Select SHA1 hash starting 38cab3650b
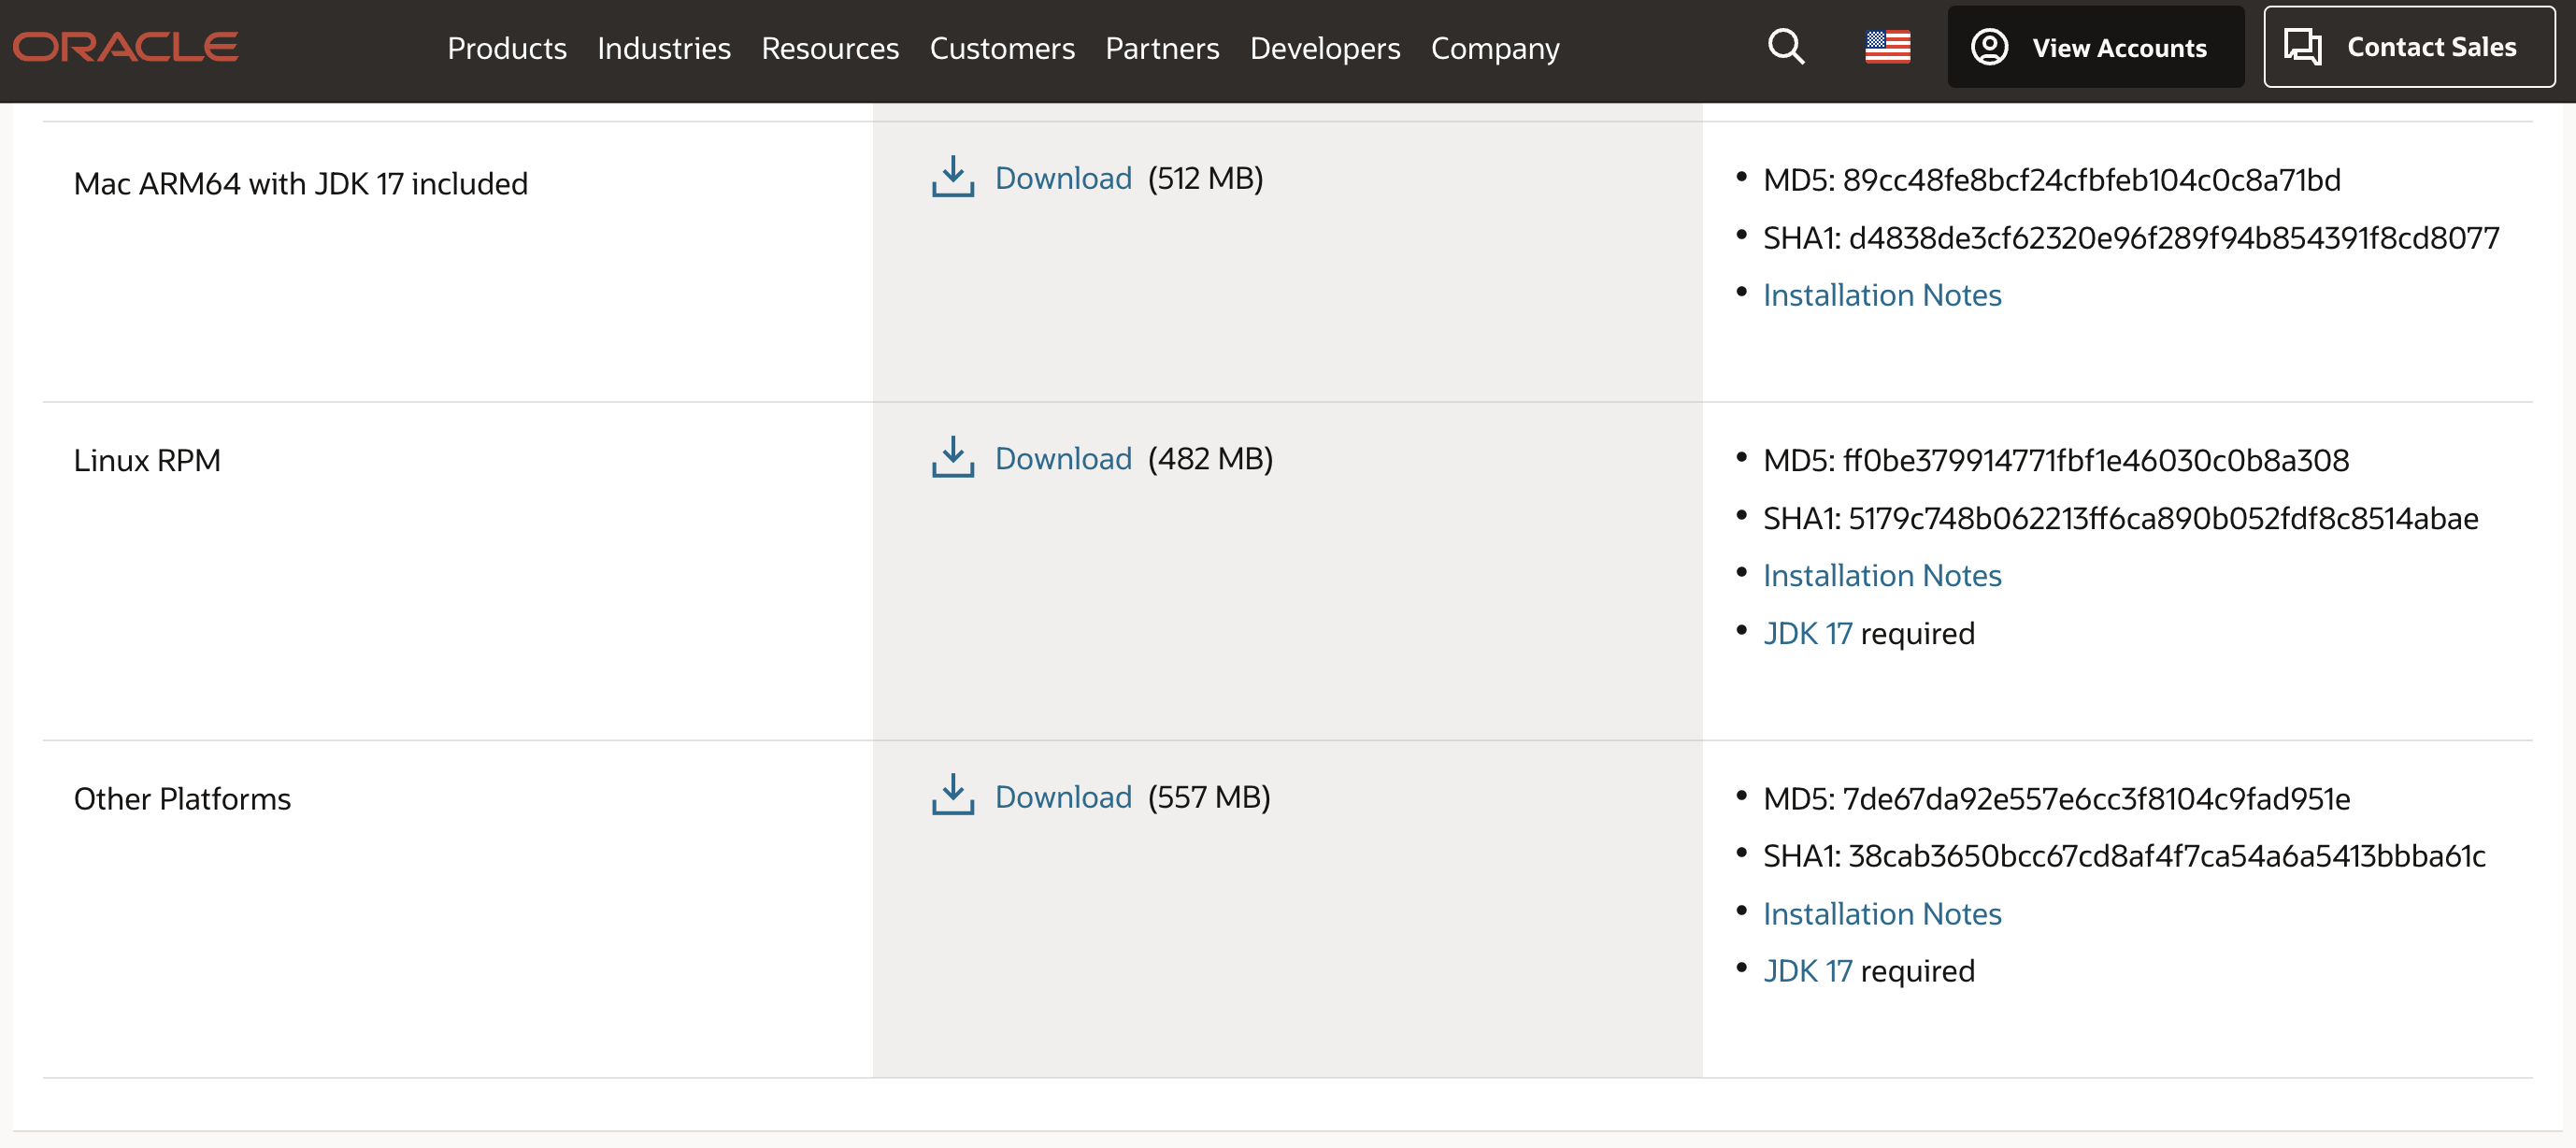This screenshot has height=1148, width=2576. [2167, 856]
